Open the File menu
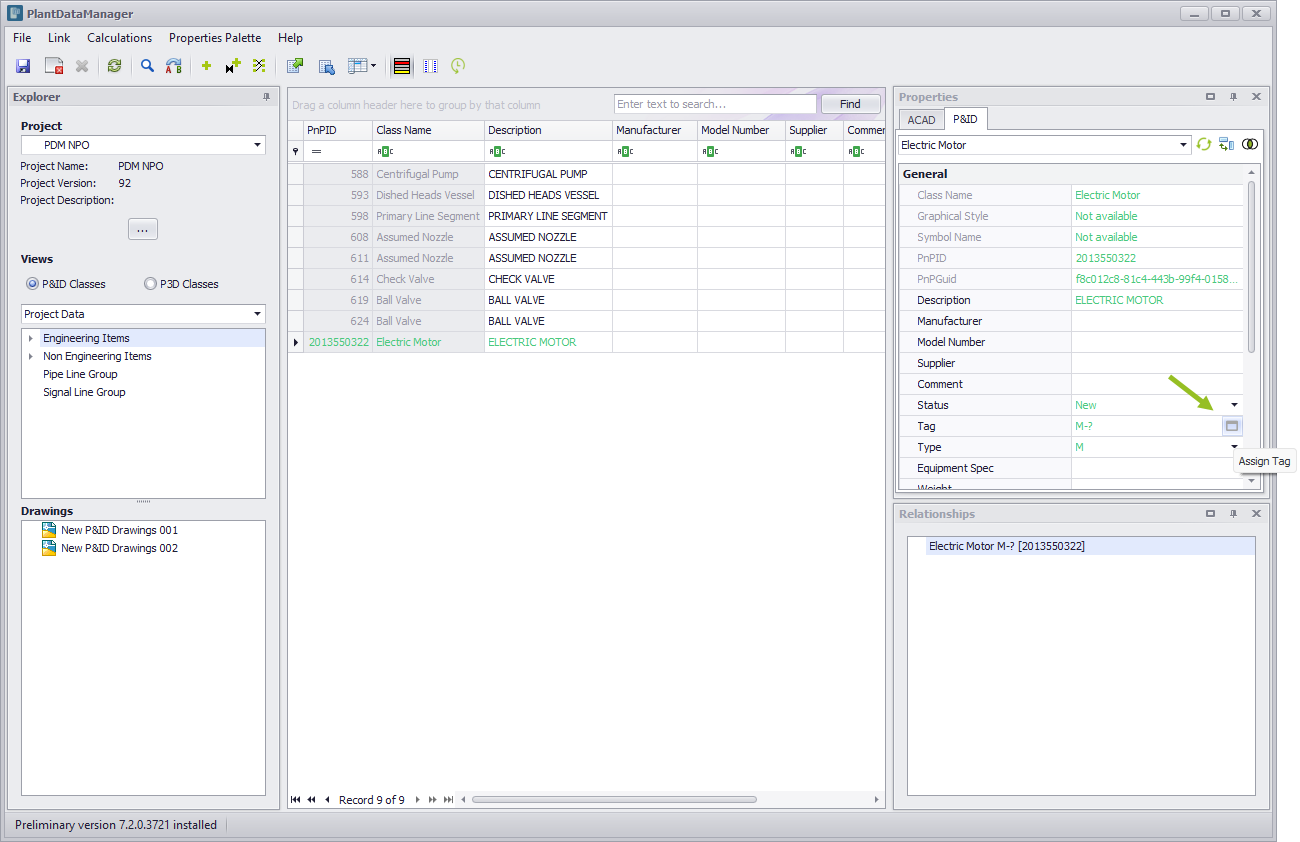 pyautogui.click(x=22, y=38)
